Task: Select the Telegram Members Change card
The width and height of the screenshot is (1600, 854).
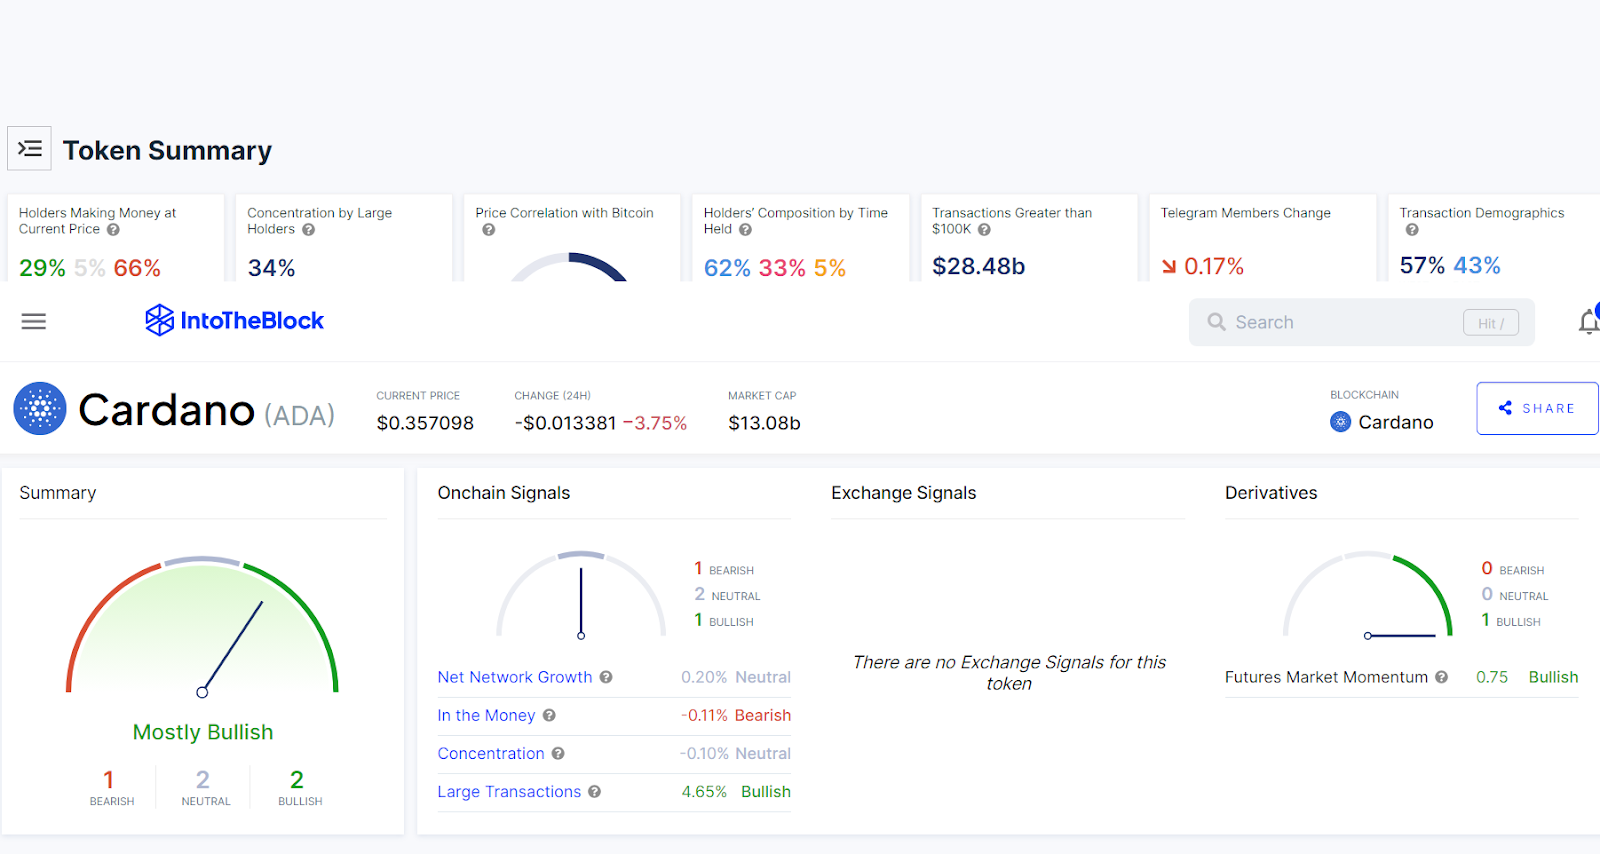Action: (x=1262, y=238)
